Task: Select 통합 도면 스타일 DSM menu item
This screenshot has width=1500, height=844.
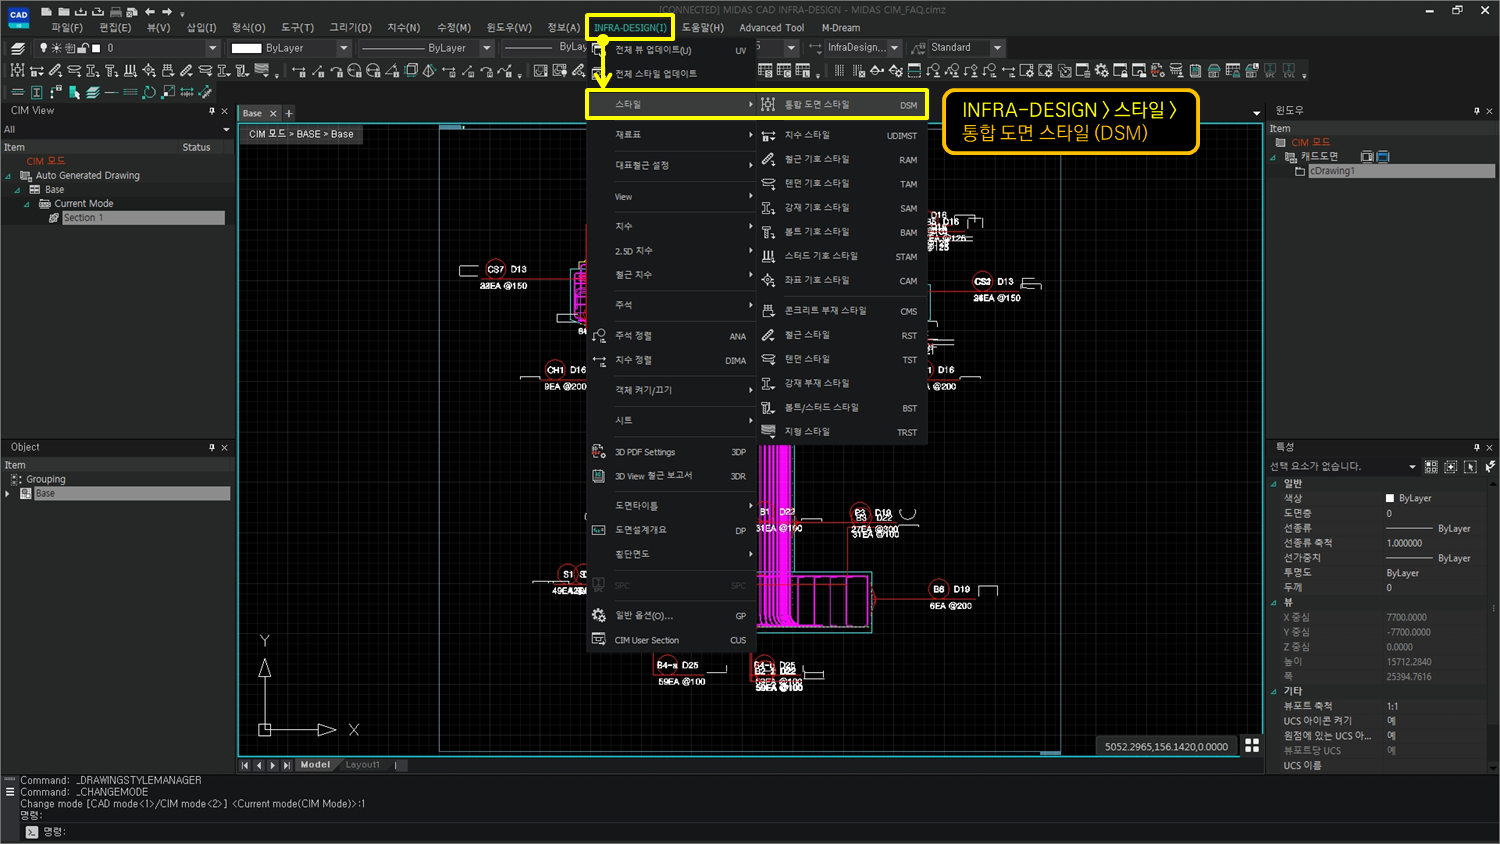Action: pyautogui.click(x=841, y=105)
